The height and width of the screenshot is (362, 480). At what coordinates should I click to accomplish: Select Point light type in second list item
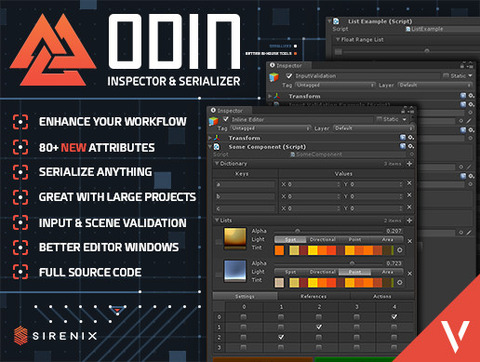pos(355,272)
